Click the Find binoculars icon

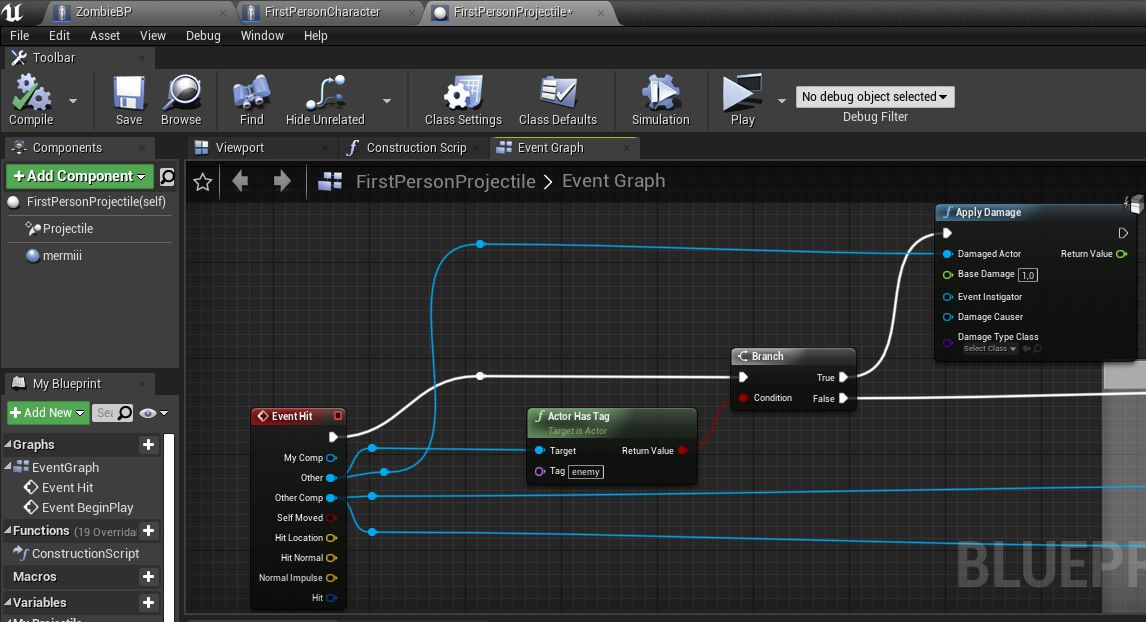point(251,93)
